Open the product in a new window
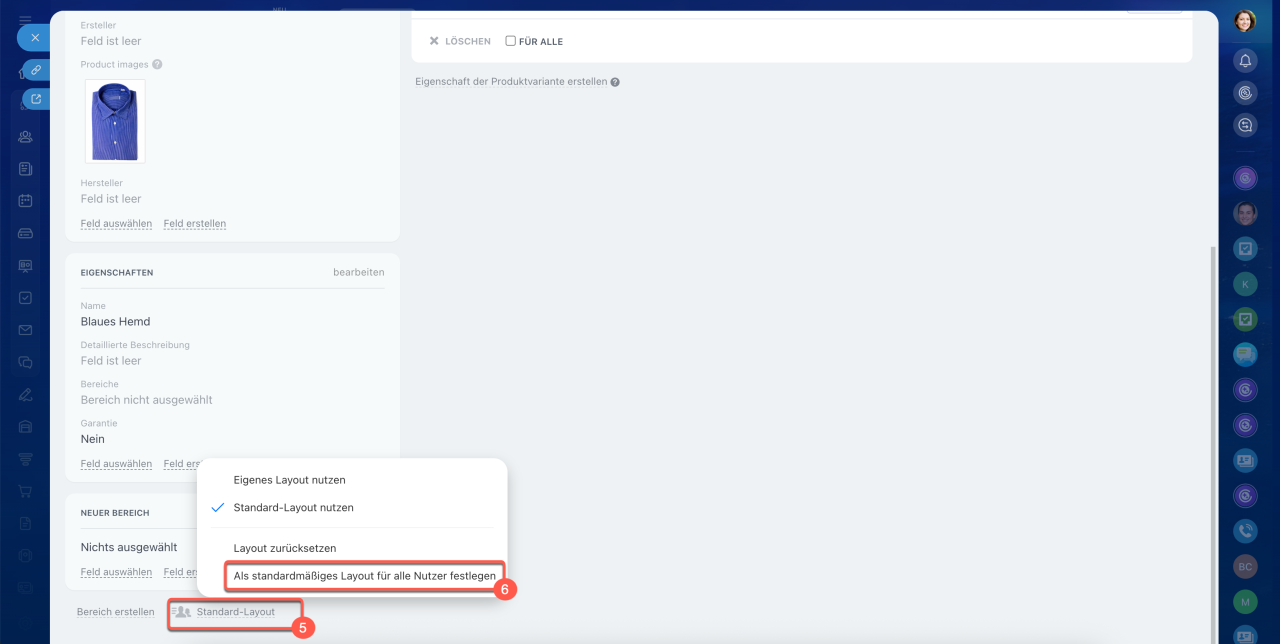 (x=36, y=99)
